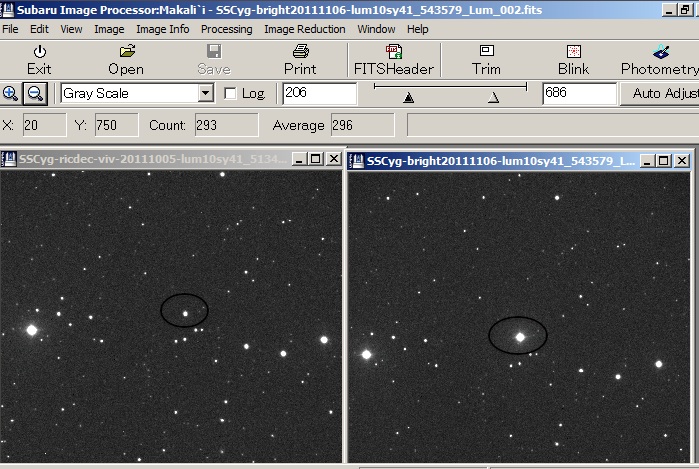Open the Image Reduction menu

(304, 29)
